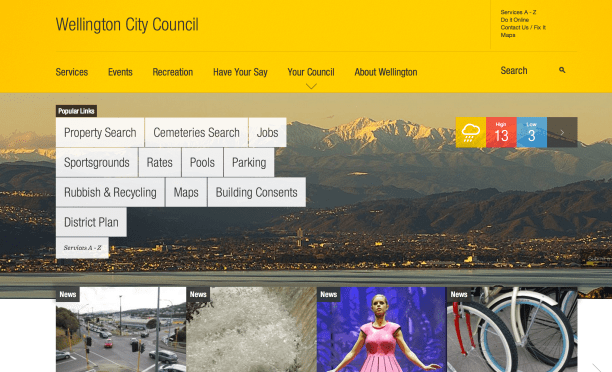This screenshot has height=372, width=612.
Task: Click the Wellington City Council title
Action: (x=127, y=25)
